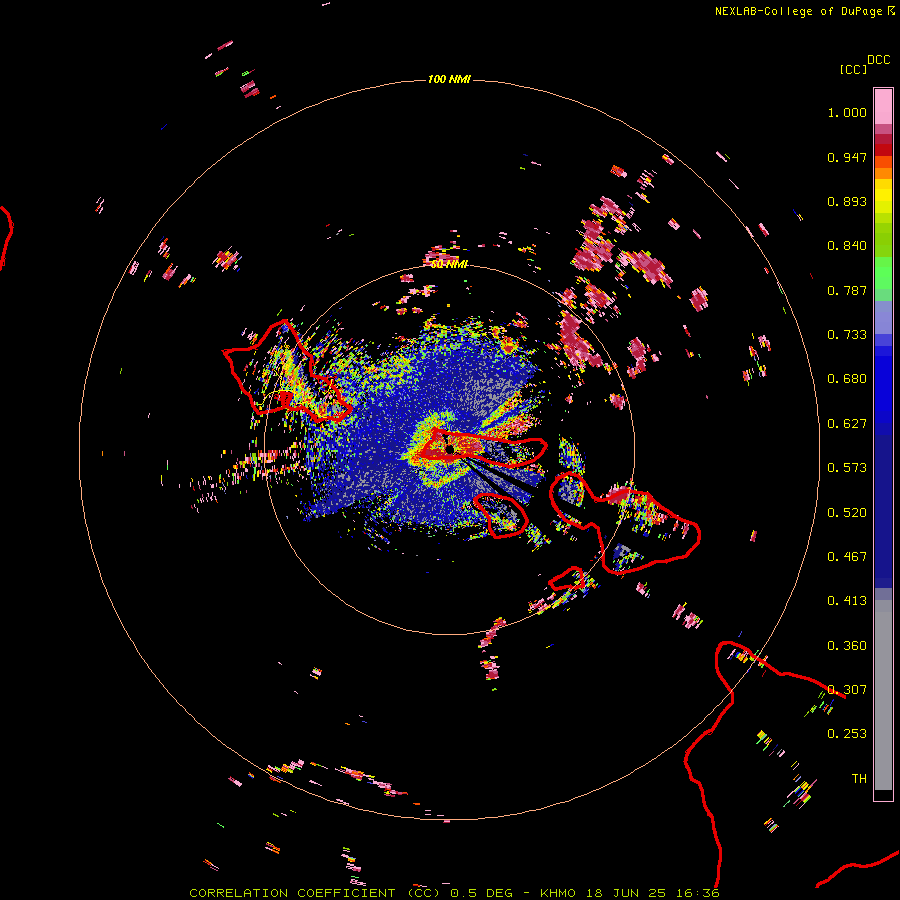Click the 0.947 color scale value
Image resolution: width=900 pixels, height=900 pixels.
point(847,157)
